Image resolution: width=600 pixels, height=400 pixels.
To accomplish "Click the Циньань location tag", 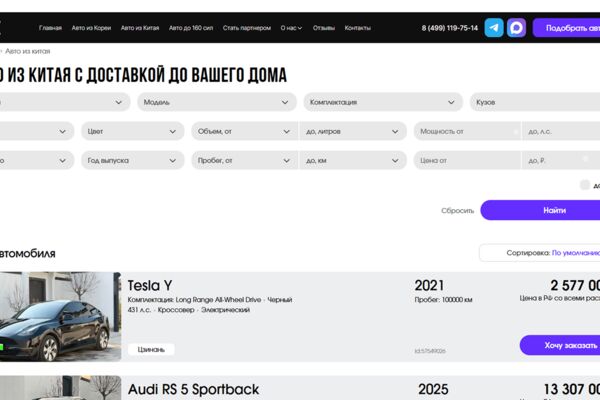I will click(151, 349).
